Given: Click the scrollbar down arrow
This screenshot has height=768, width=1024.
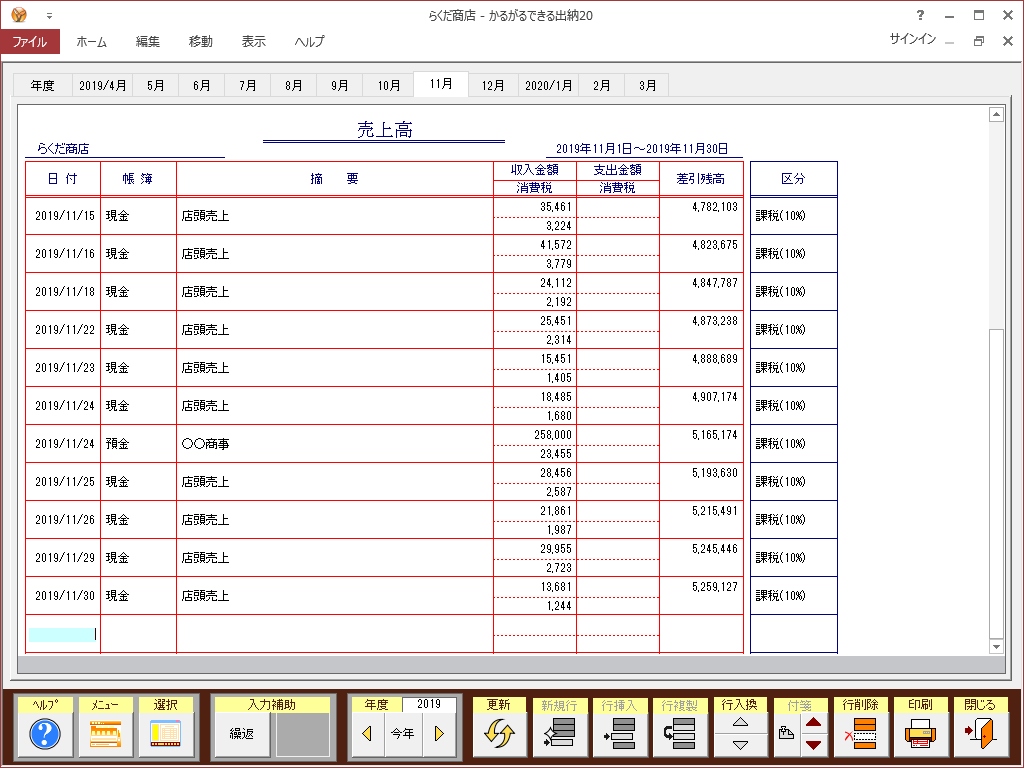Looking at the screenshot, I should pos(996,647).
